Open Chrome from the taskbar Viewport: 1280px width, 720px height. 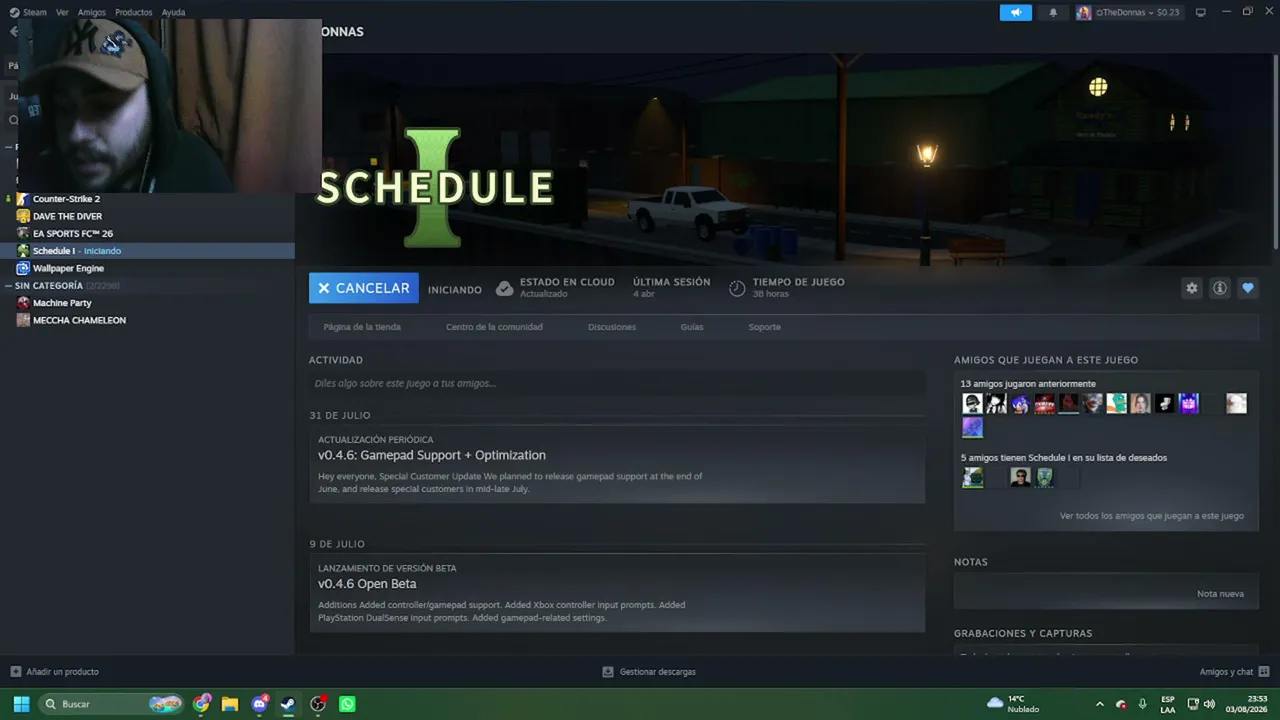[202, 704]
